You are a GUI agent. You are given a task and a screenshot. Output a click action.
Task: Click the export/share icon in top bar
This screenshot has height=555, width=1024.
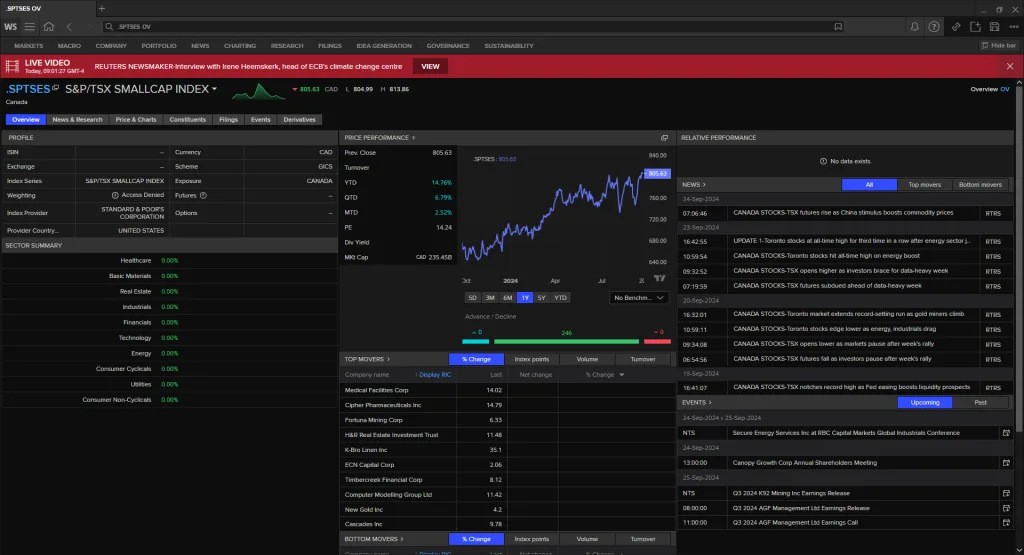pos(975,27)
